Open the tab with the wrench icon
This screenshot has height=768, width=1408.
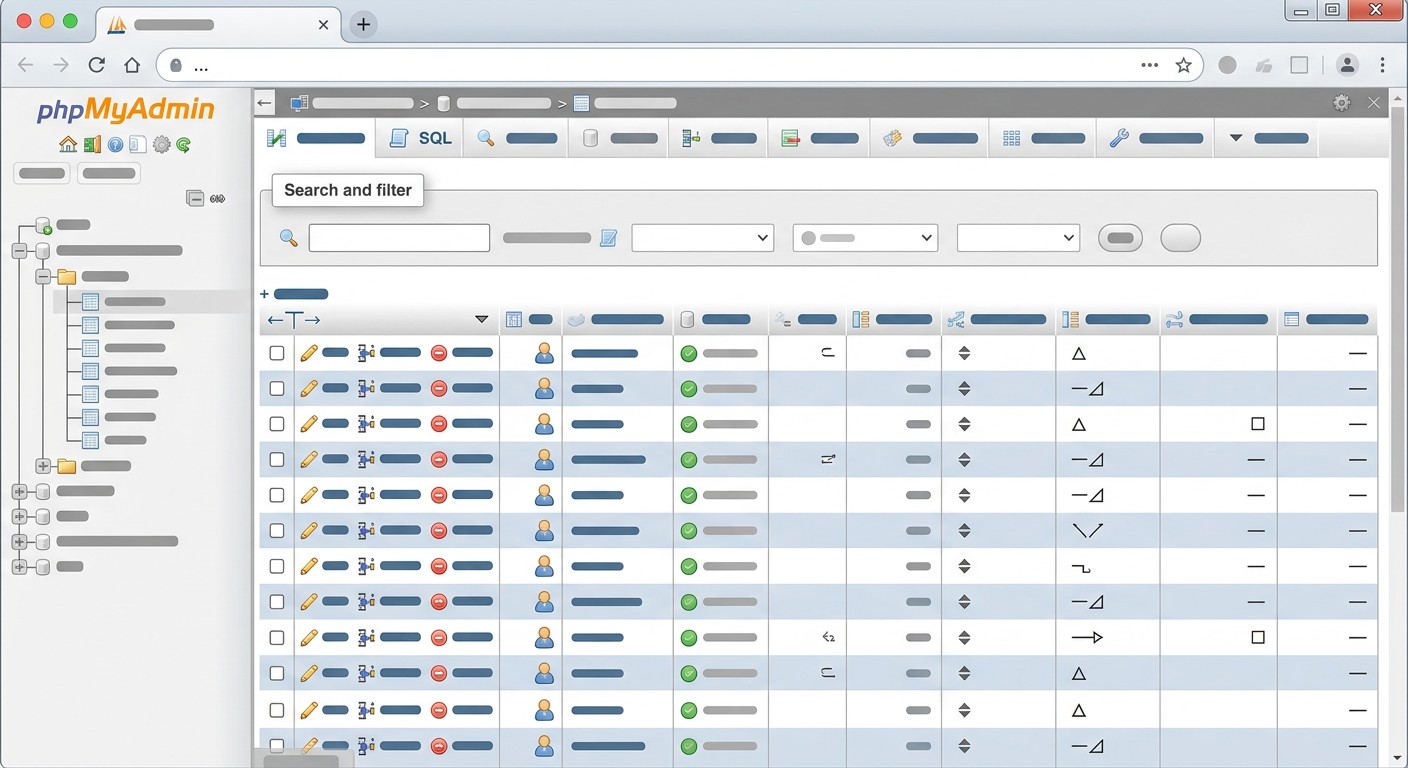click(x=1155, y=138)
